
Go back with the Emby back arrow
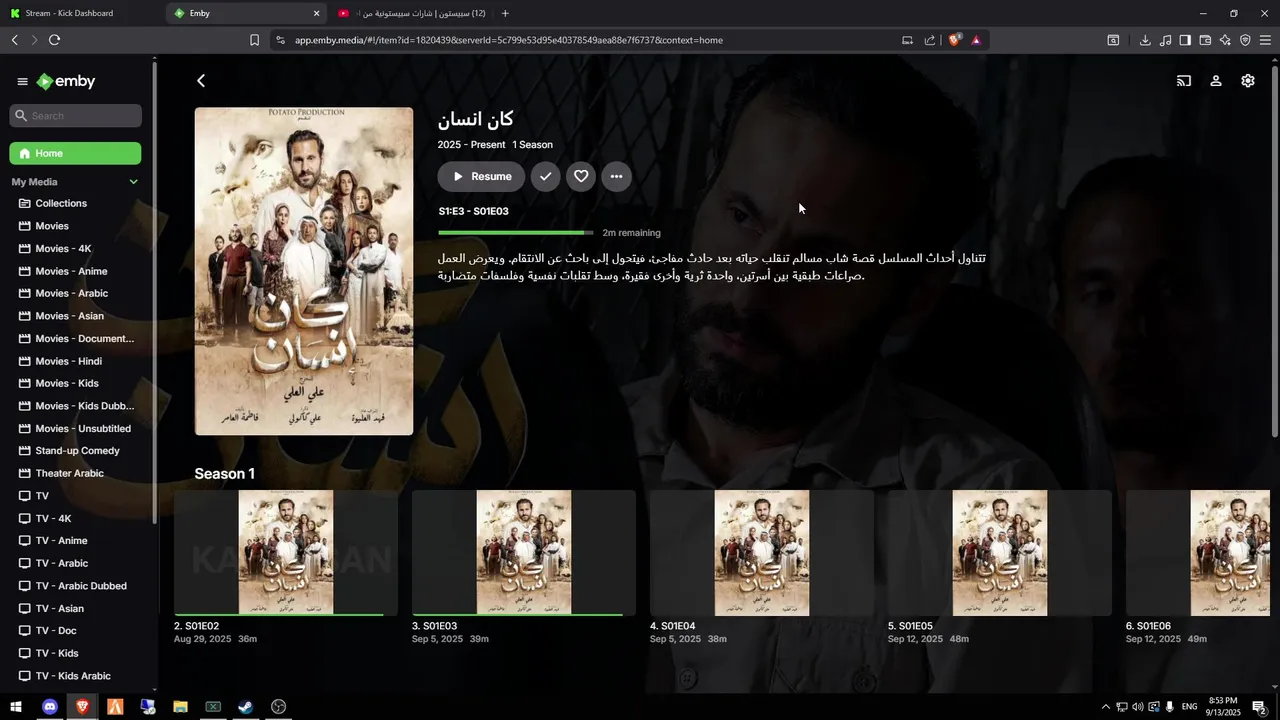click(201, 81)
